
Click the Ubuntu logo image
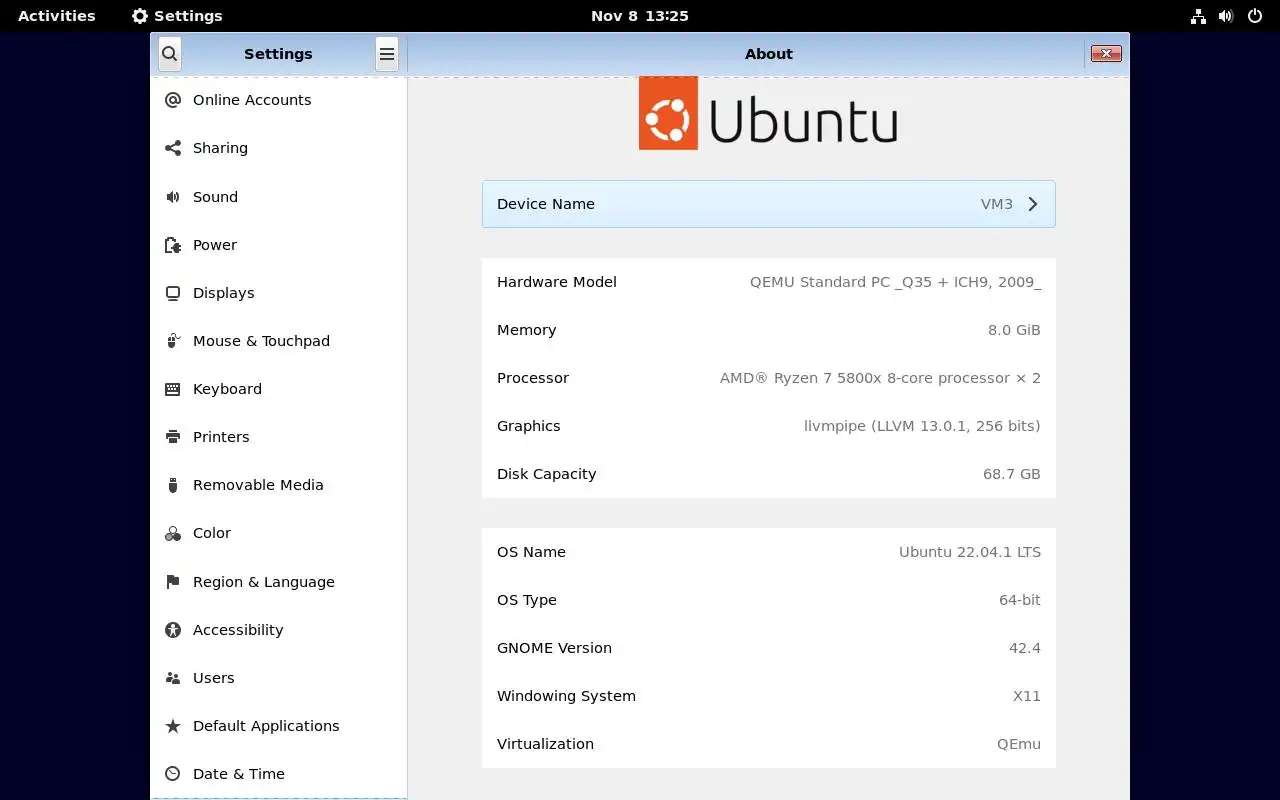[768, 113]
